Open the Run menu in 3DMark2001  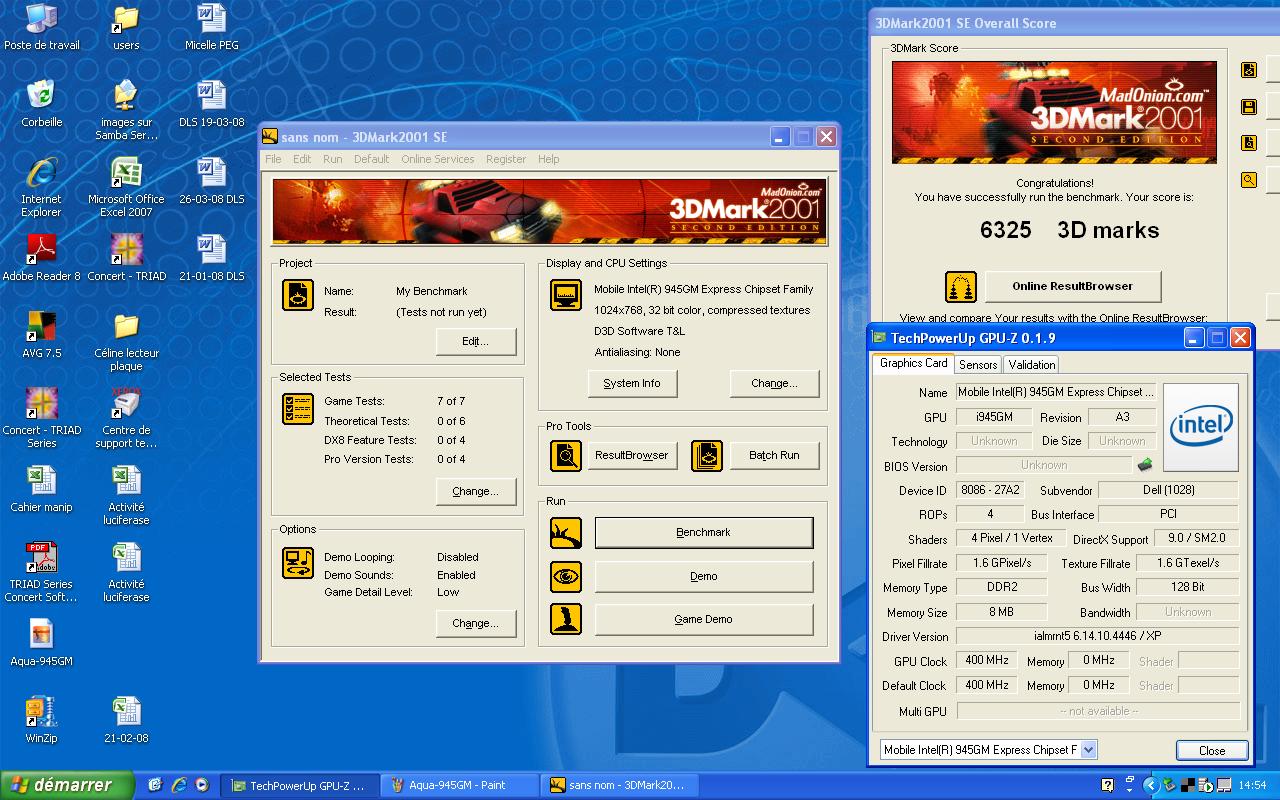pos(333,159)
